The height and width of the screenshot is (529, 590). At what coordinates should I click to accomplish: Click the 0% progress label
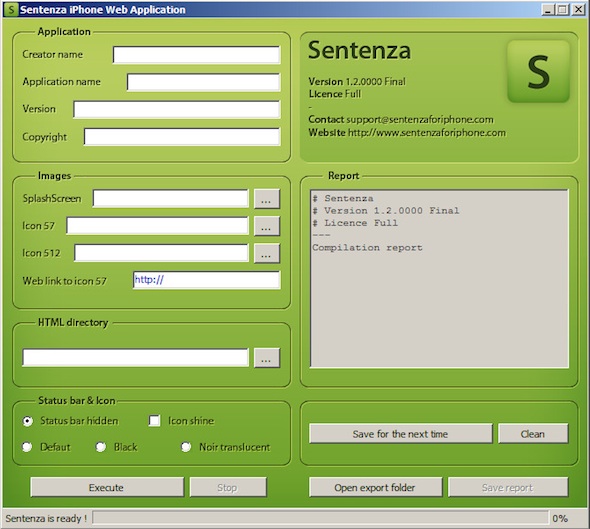pyautogui.click(x=560, y=518)
